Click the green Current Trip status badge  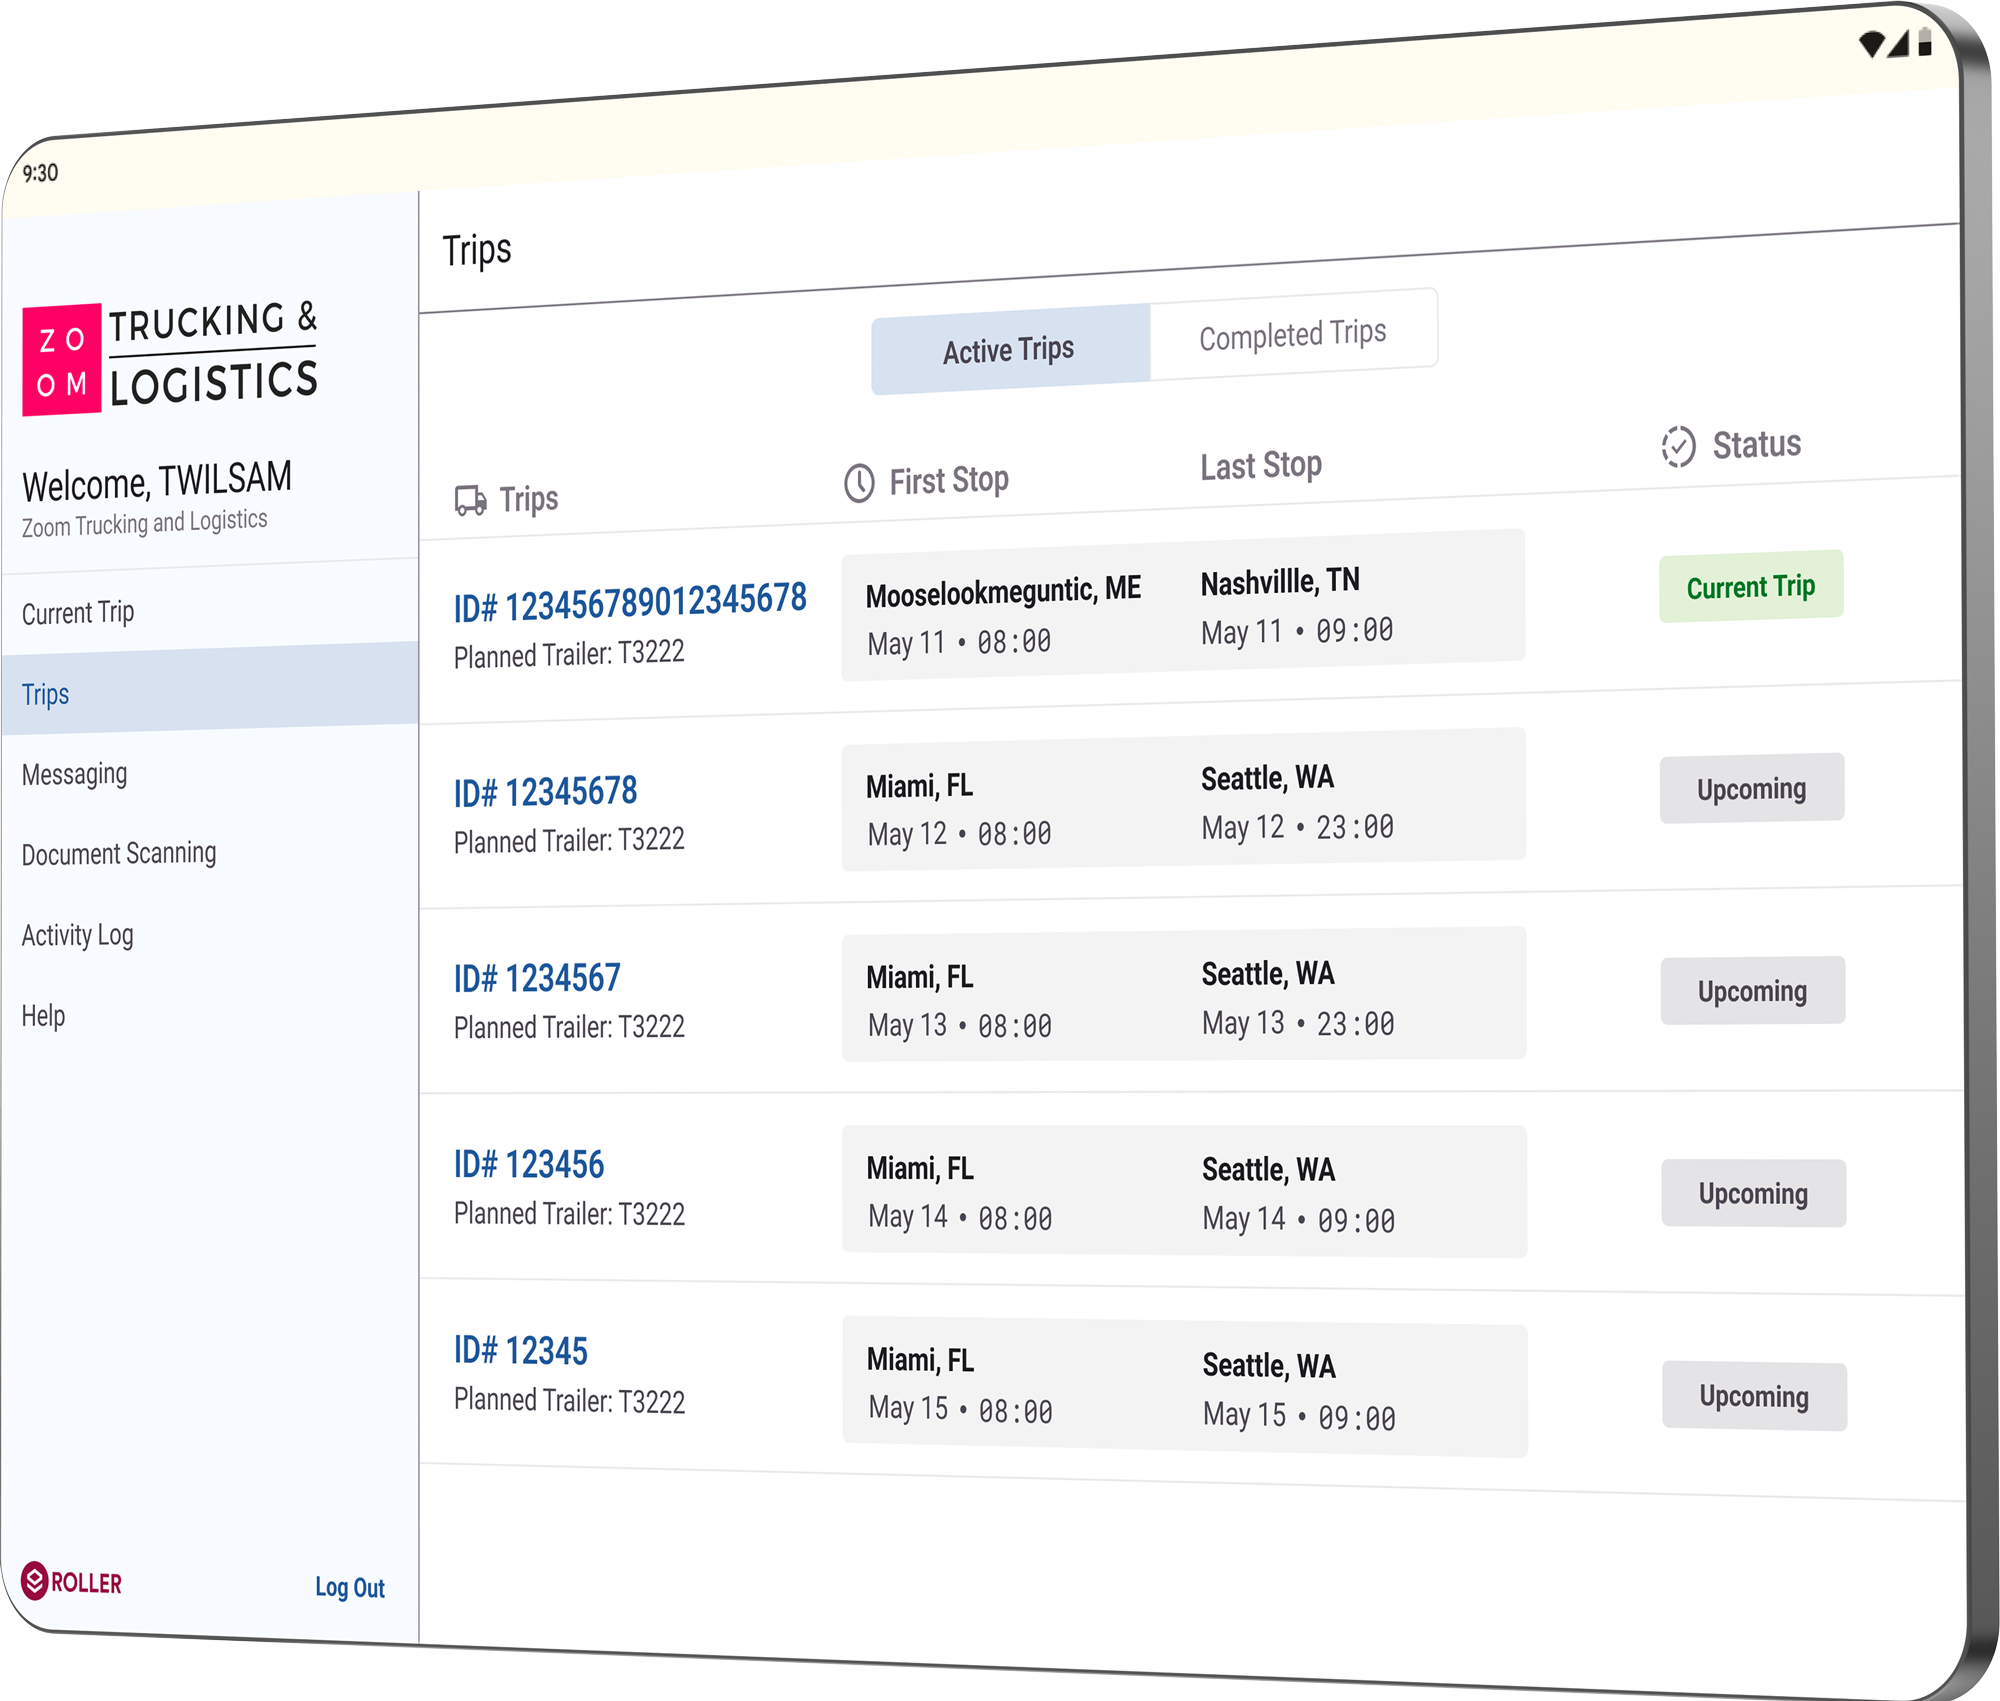[x=1750, y=587]
